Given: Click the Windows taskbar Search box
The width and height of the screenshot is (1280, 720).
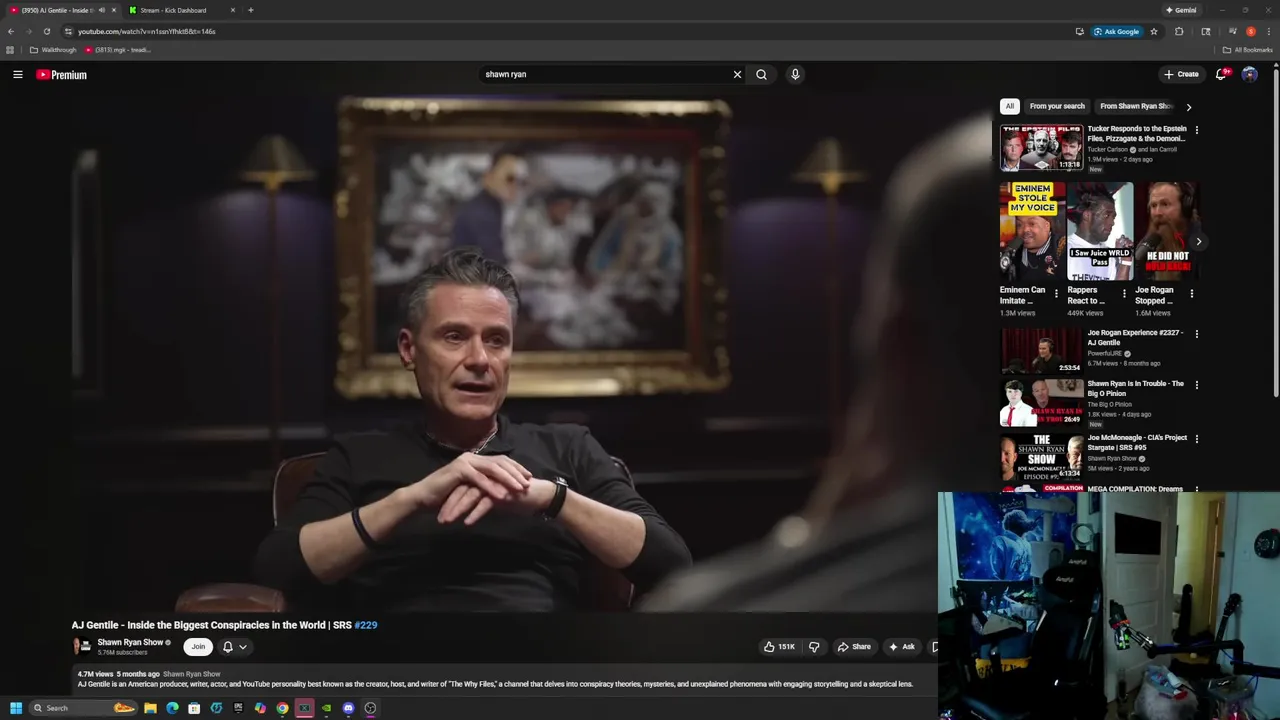Looking at the screenshot, I should pyautogui.click(x=83, y=708).
